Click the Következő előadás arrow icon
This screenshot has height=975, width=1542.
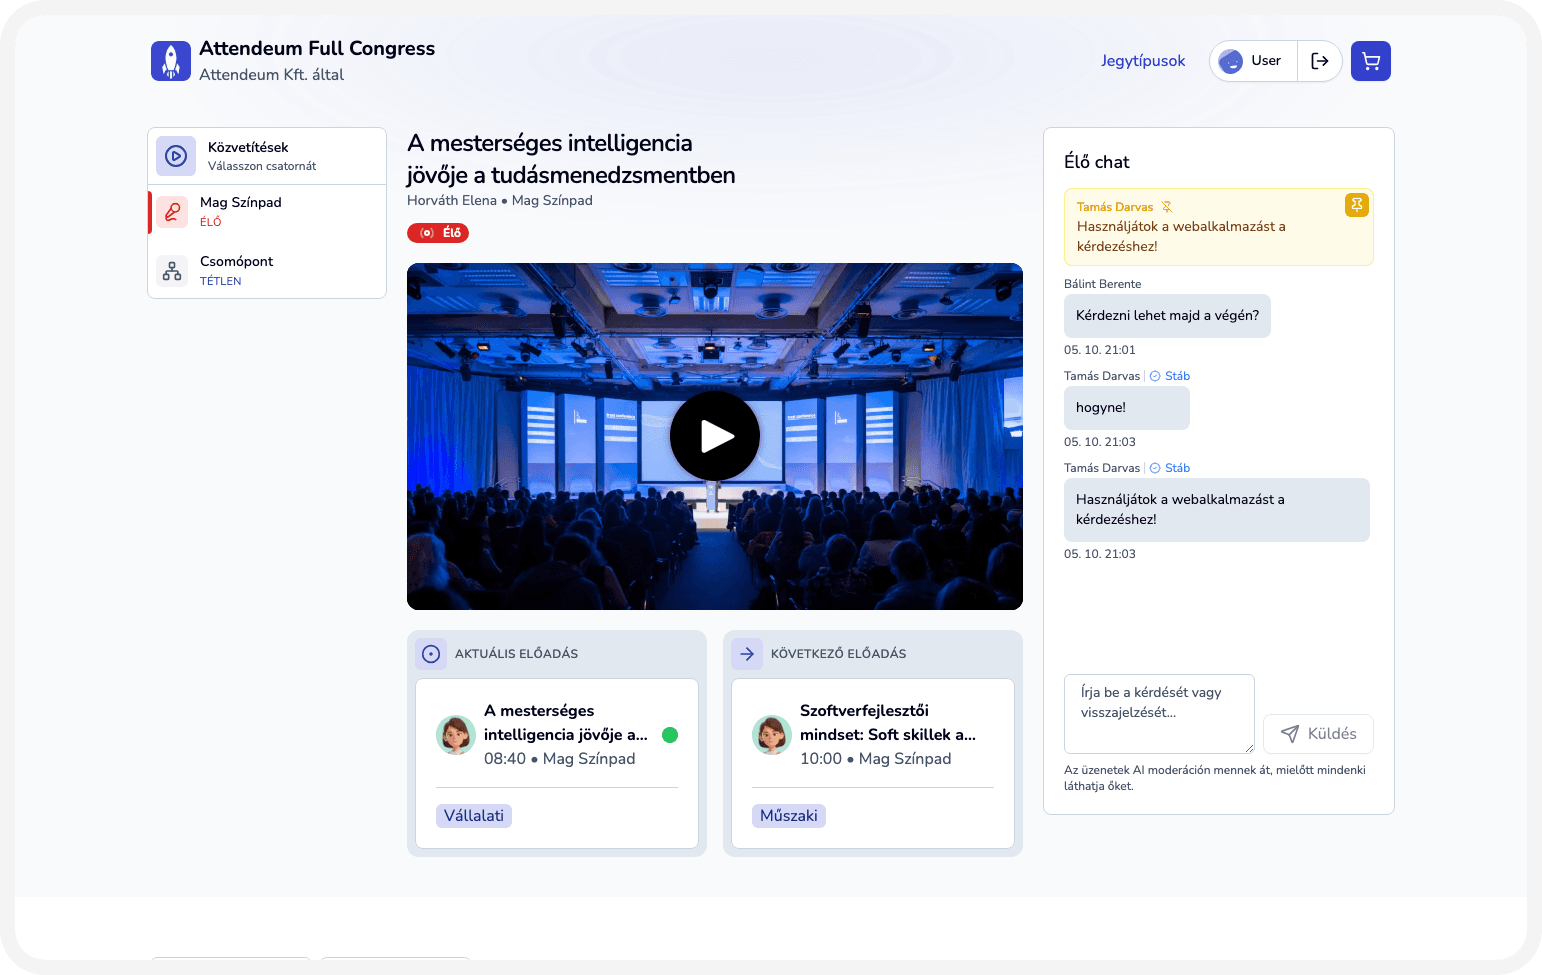(747, 654)
